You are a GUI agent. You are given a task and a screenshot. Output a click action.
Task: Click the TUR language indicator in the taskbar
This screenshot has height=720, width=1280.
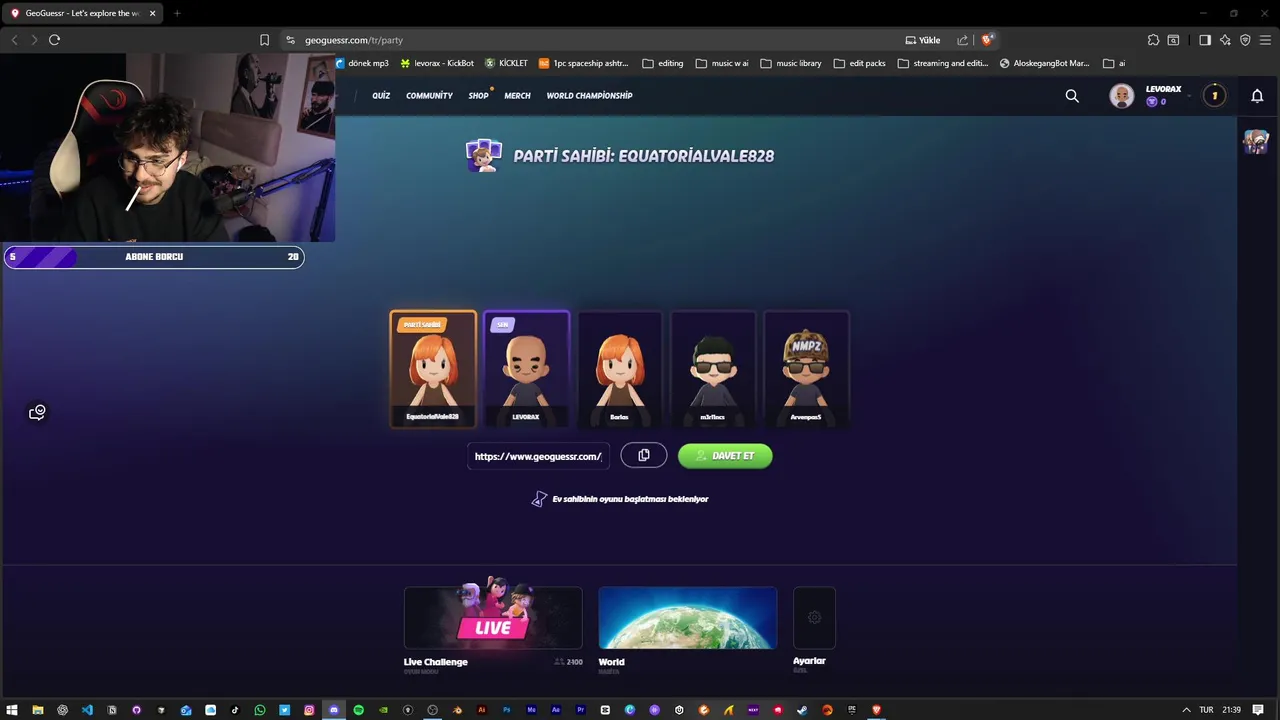click(x=1206, y=710)
